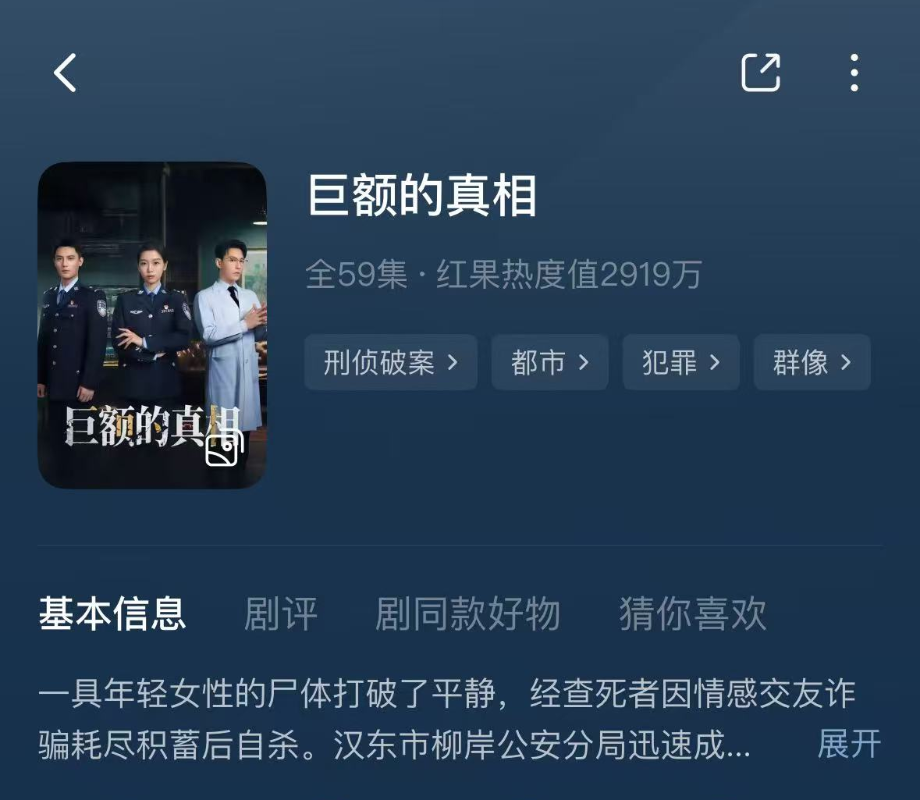Click the chevron next to 犯罪
Viewport: 920px width, 800px height.
(x=715, y=362)
